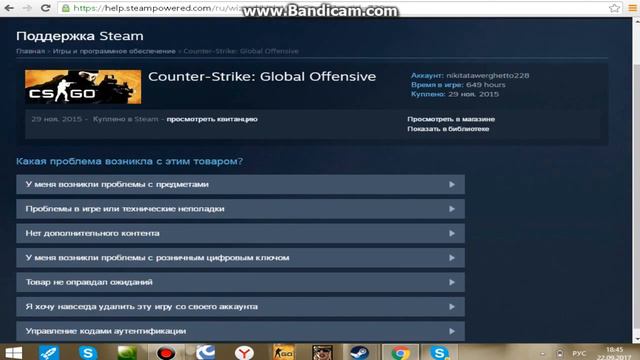This screenshot has height=360, width=640.
Task: Go to Главная breadcrumb link
Action: (31, 51)
